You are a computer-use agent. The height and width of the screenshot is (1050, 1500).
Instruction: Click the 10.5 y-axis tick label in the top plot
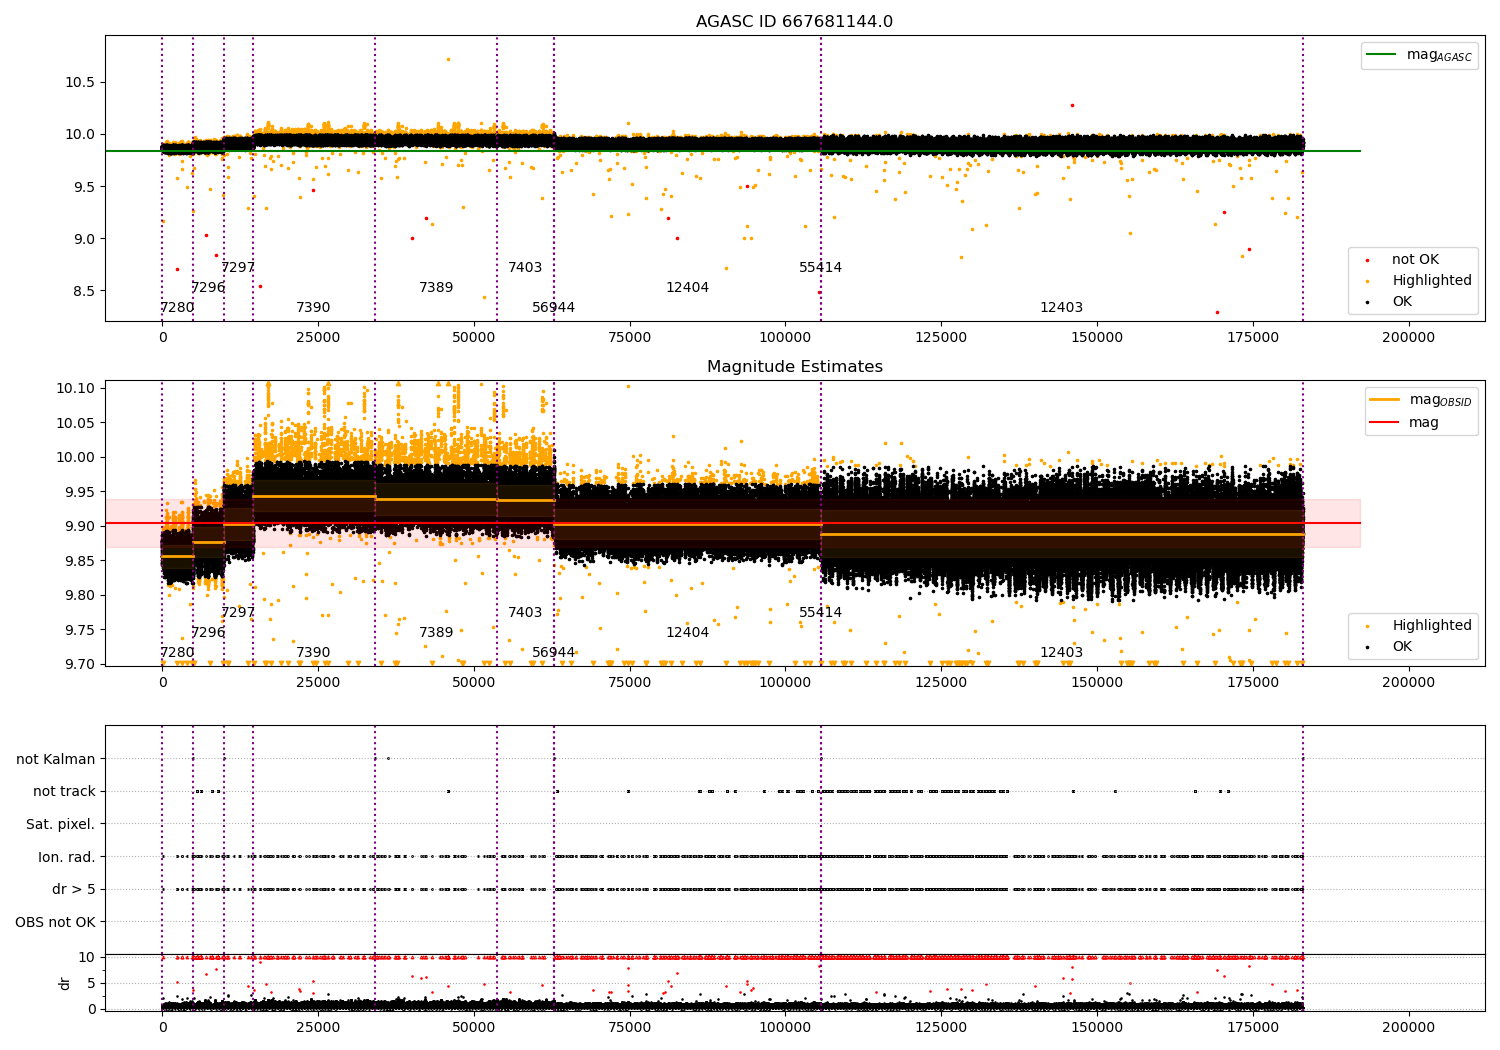[80, 83]
